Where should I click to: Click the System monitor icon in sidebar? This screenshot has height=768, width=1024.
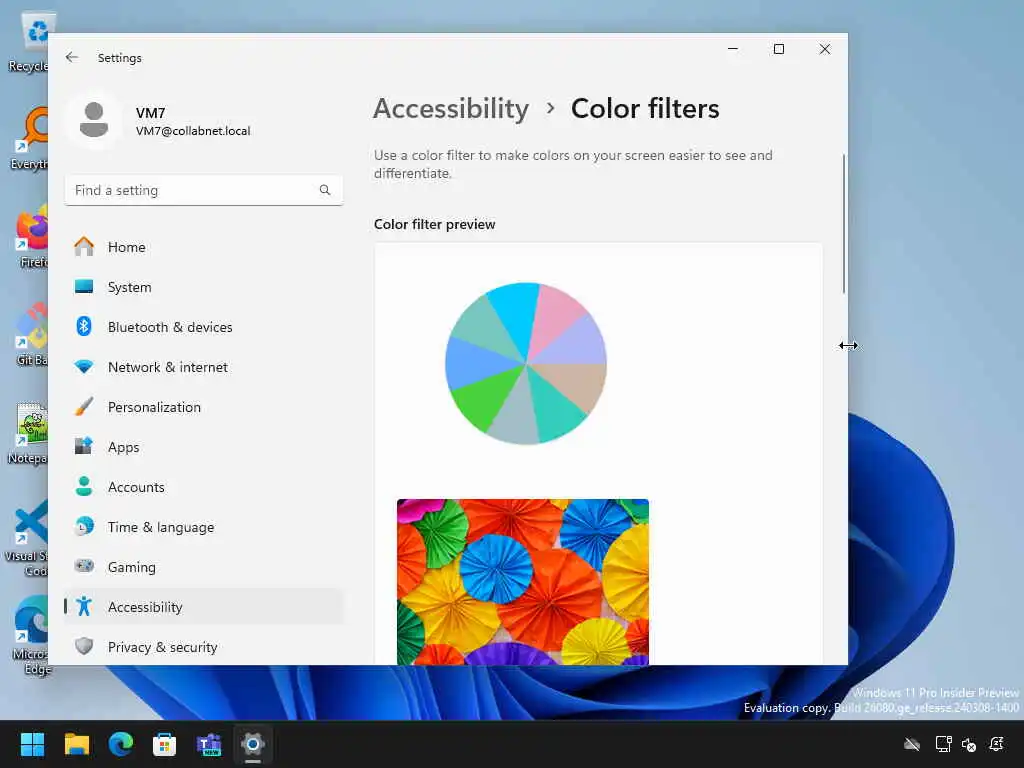tap(84, 287)
